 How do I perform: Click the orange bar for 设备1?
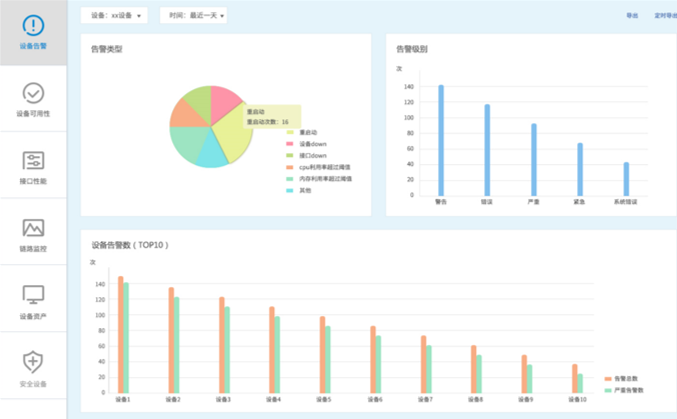[121, 334]
